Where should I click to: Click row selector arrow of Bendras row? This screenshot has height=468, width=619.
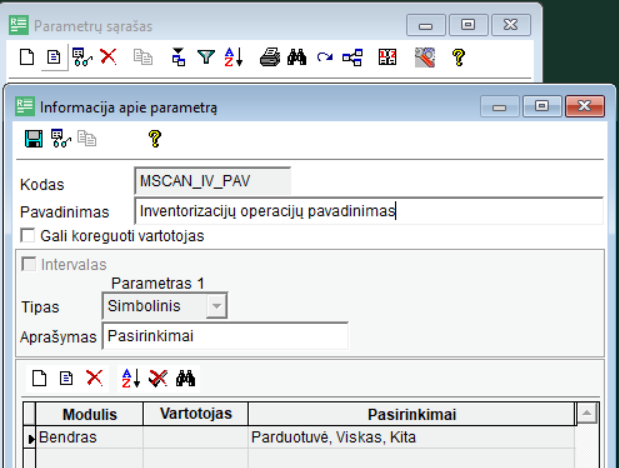(30, 438)
